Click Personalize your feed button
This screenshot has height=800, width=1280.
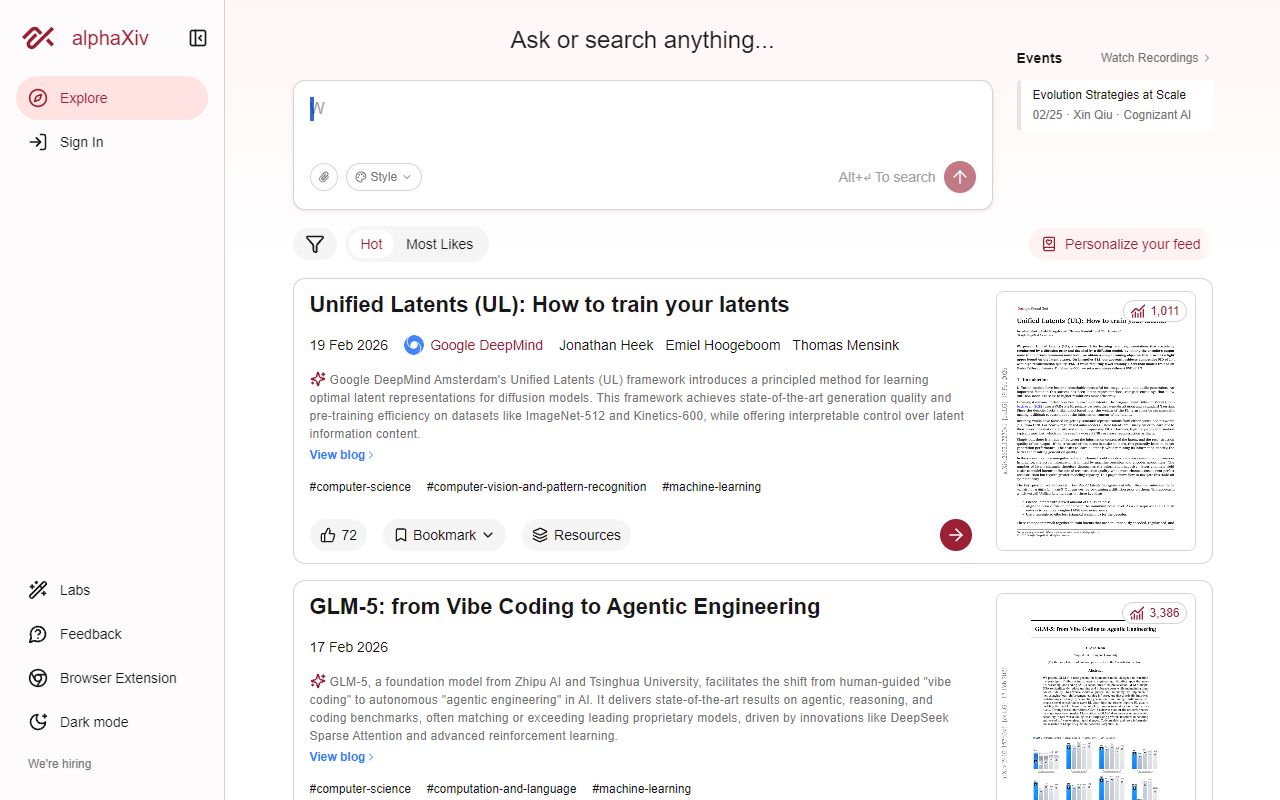(x=1120, y=244)
